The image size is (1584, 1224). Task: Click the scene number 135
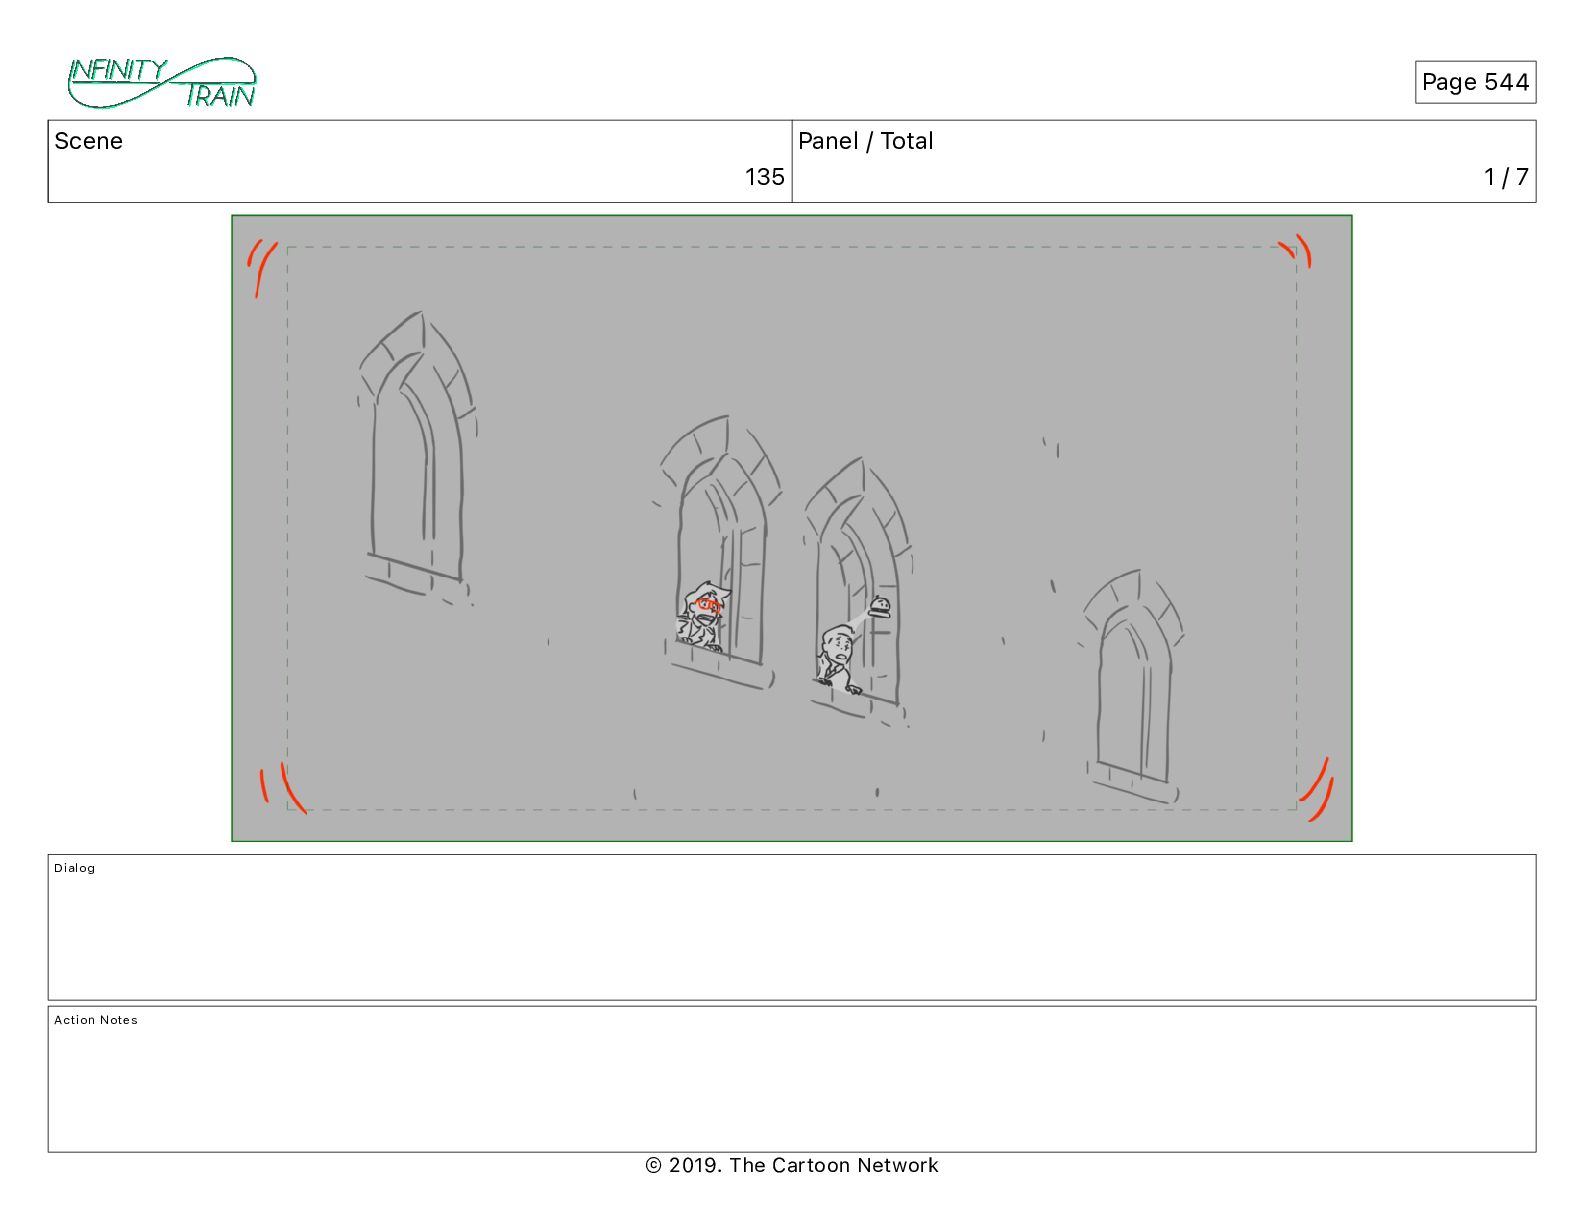(764, 177)
